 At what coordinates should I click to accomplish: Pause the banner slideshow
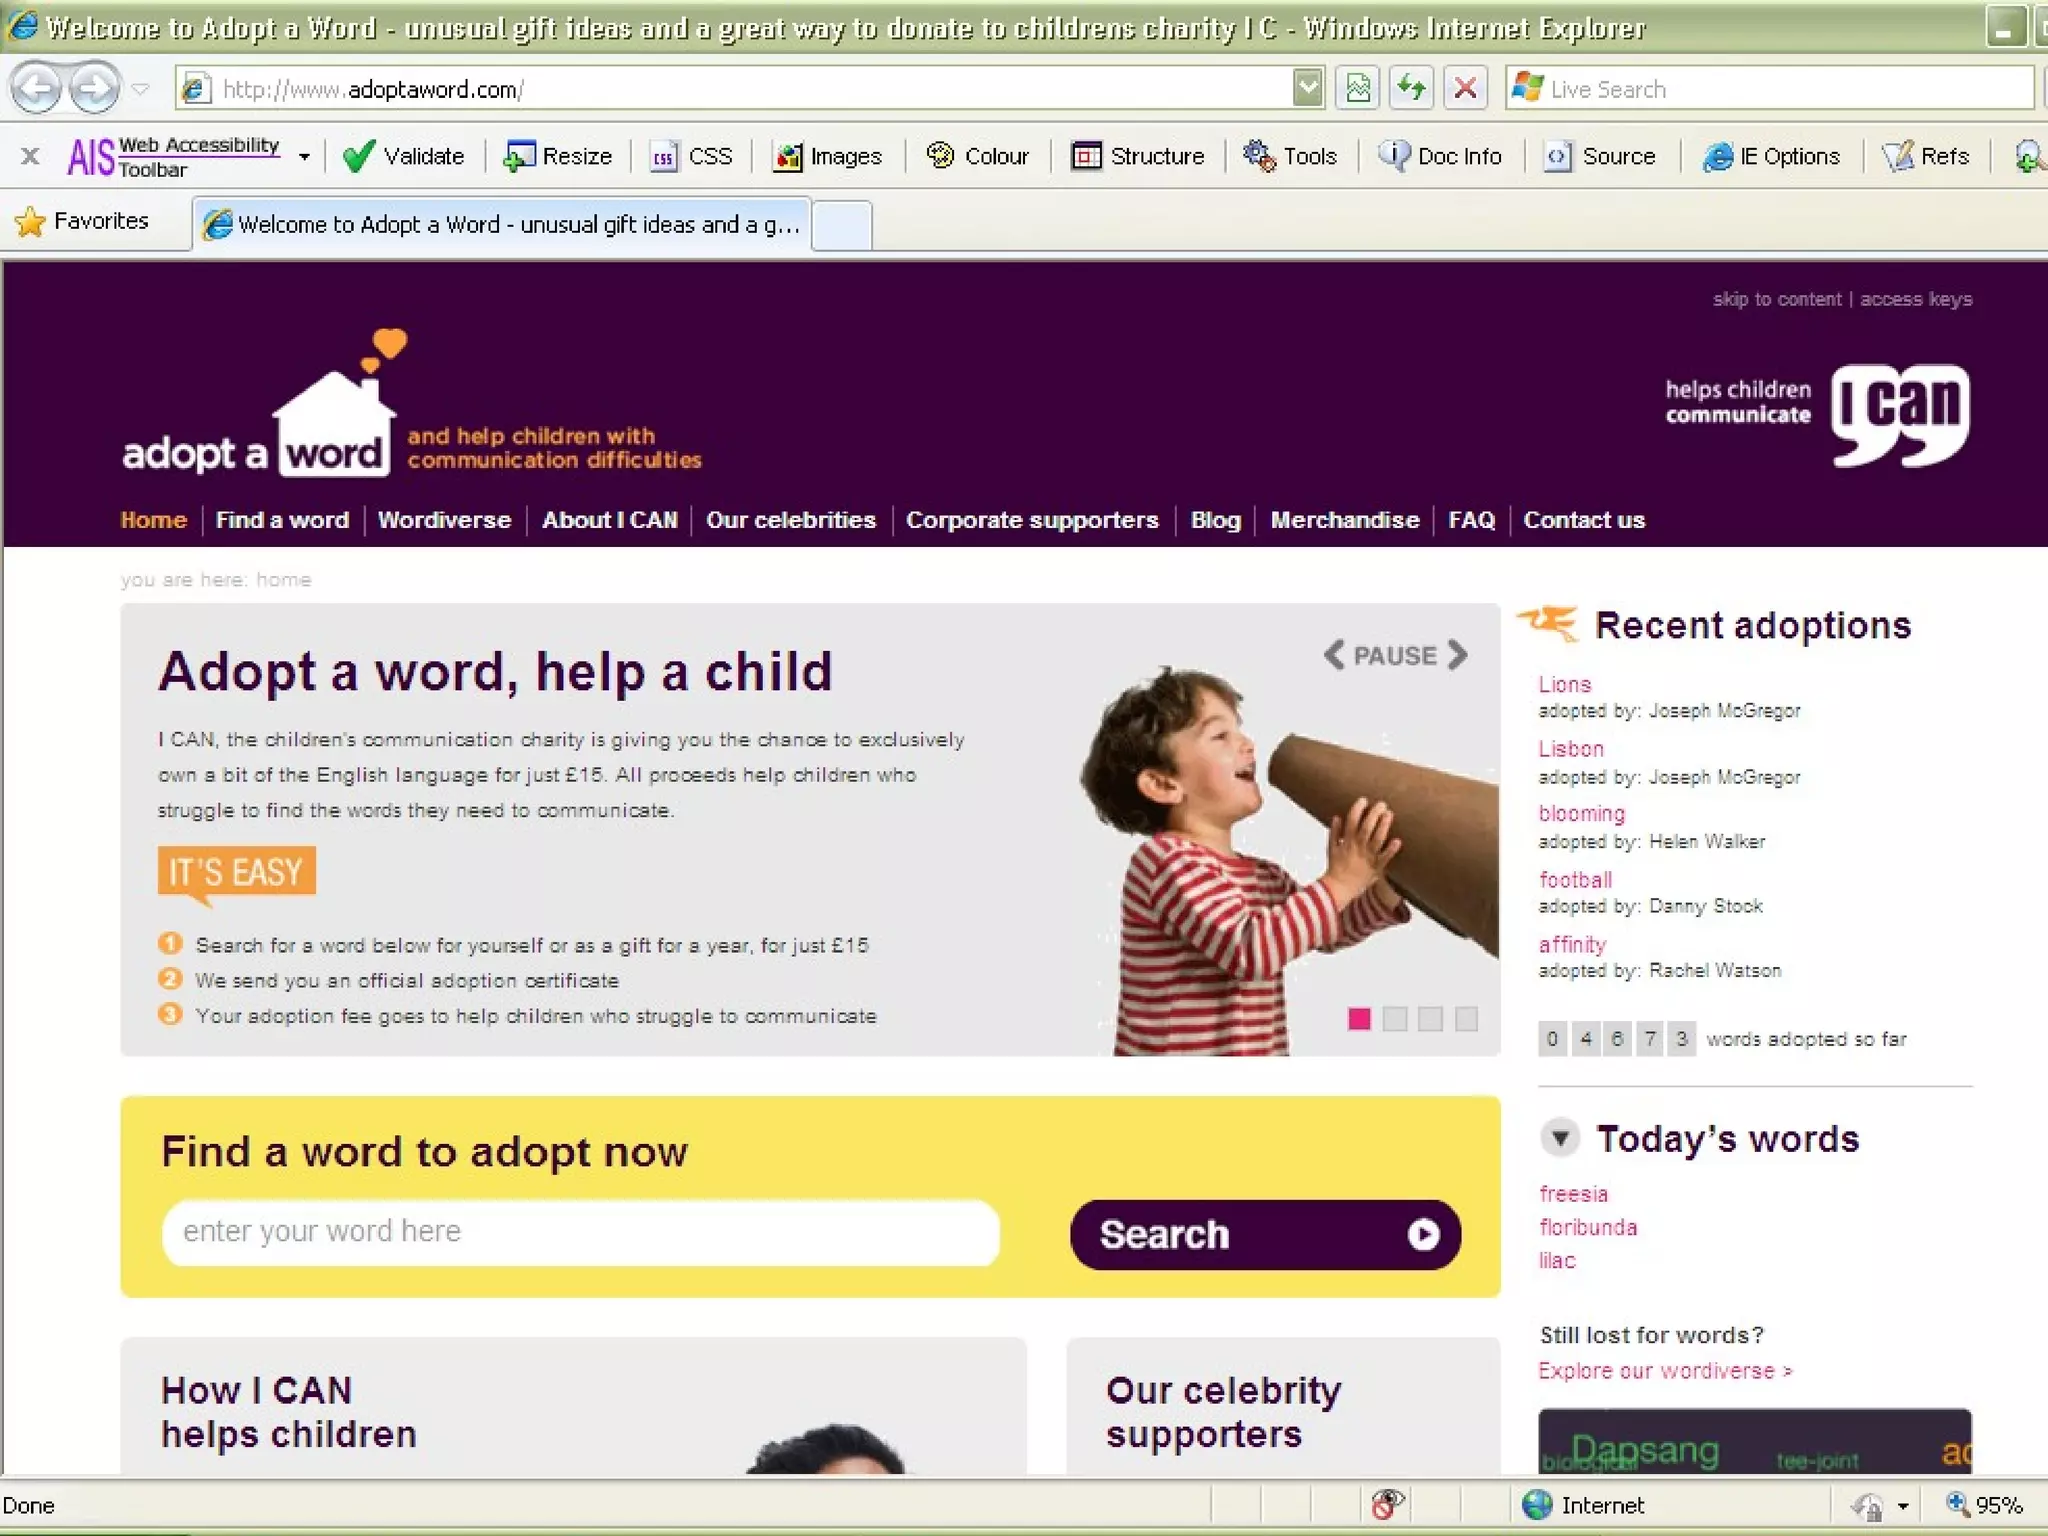point(1395,656)
